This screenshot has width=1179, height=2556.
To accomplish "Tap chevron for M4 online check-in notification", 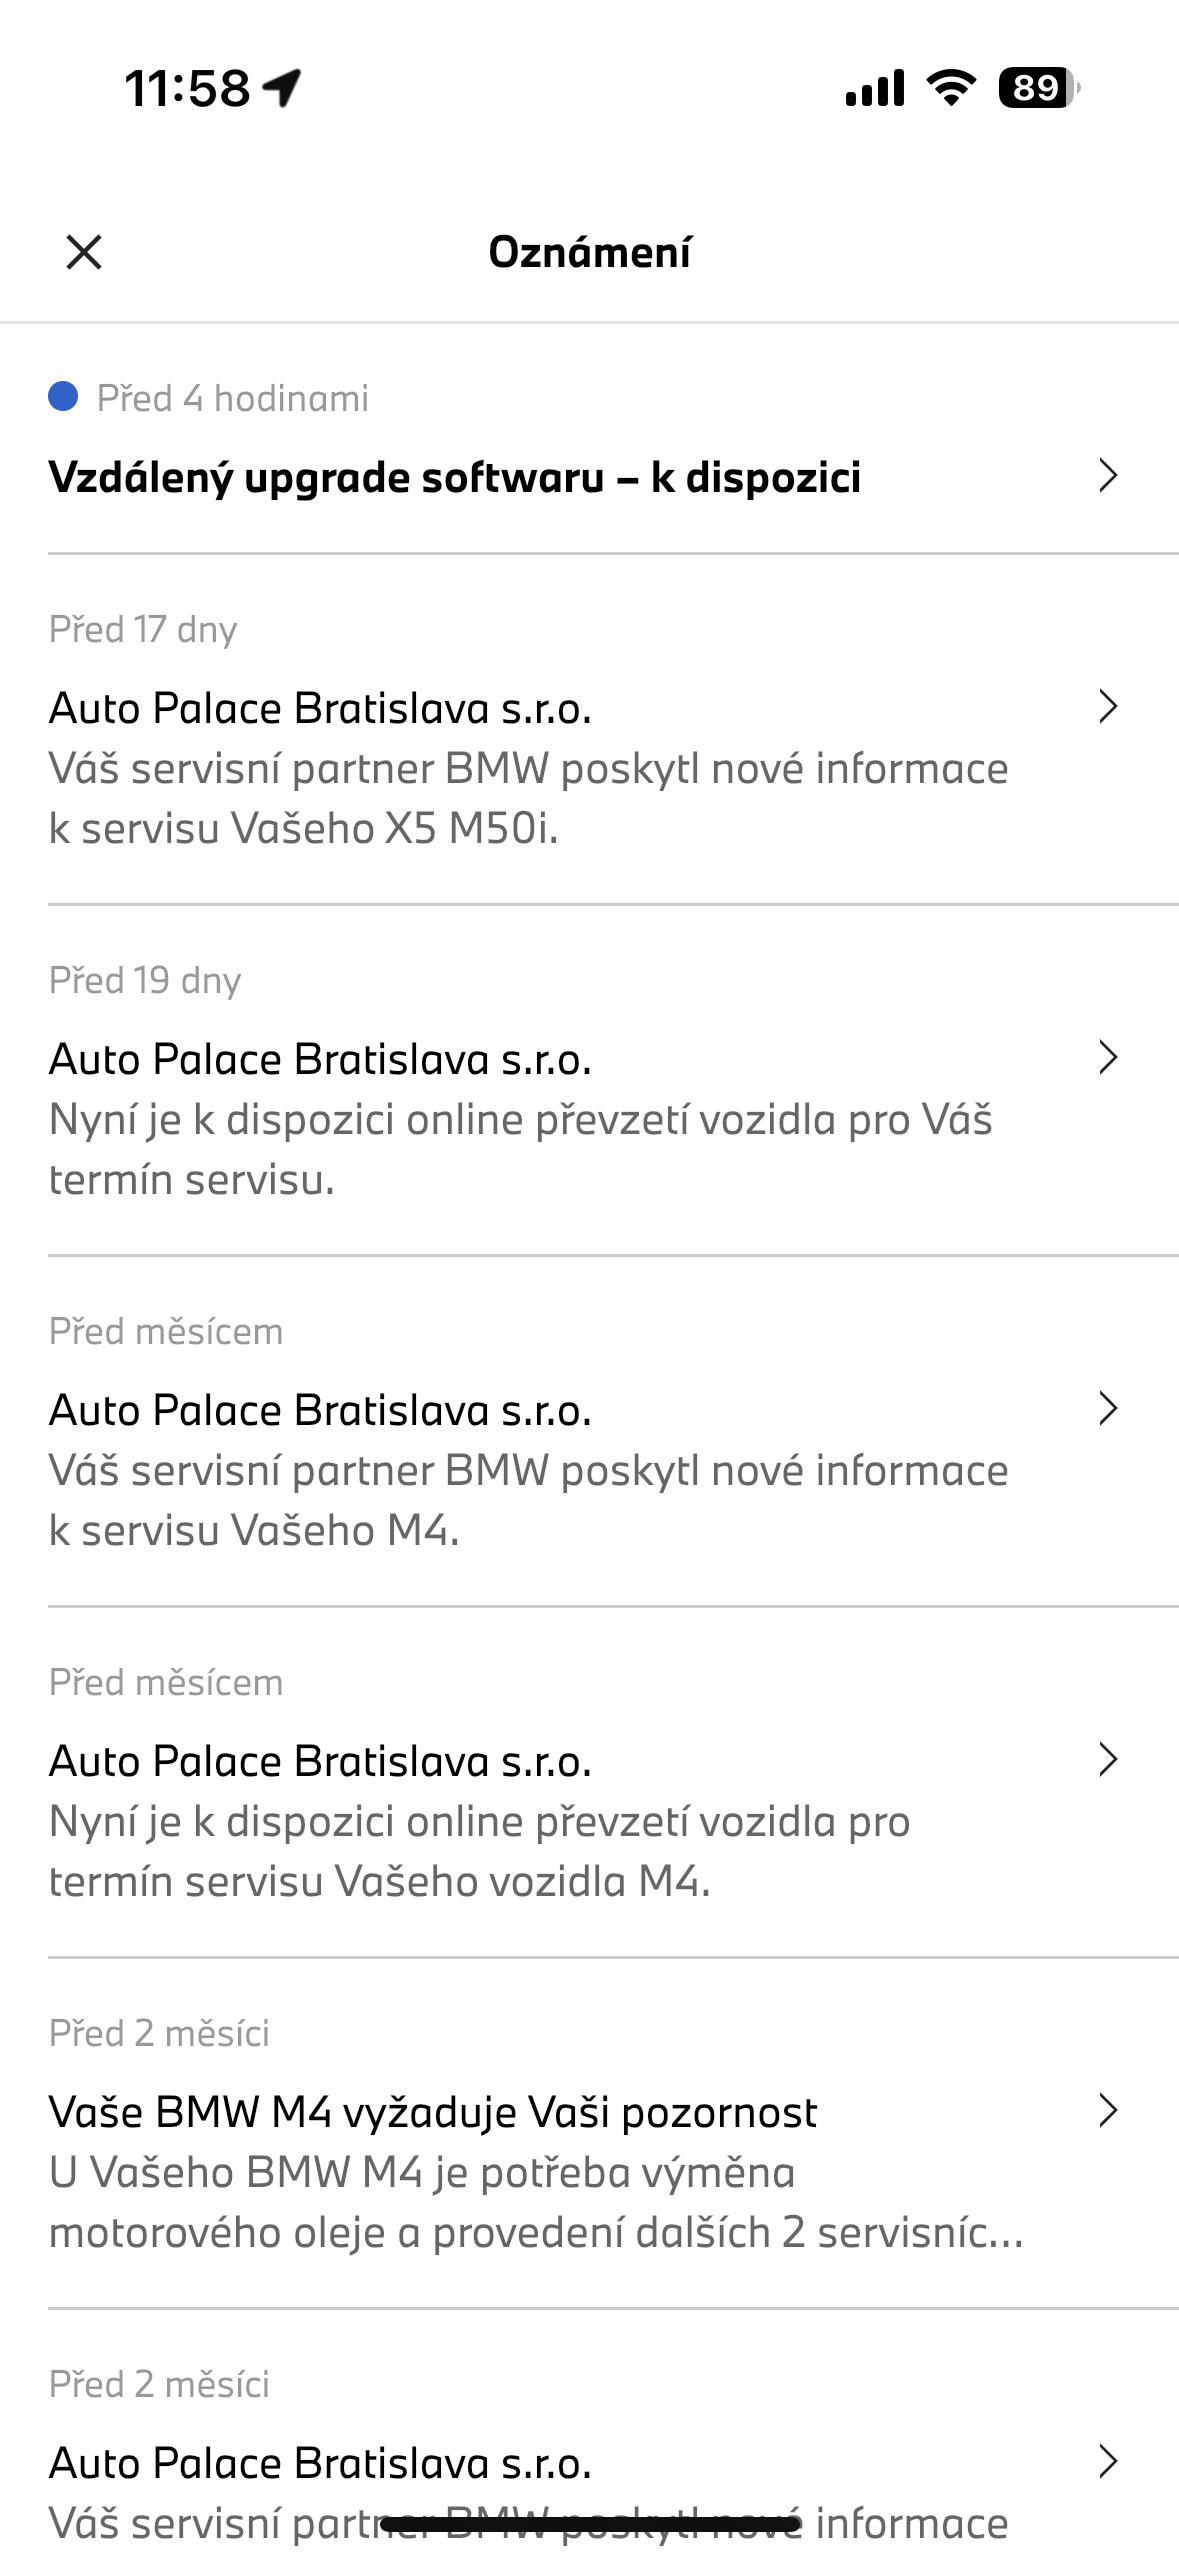I will tap(1107, 1760).
